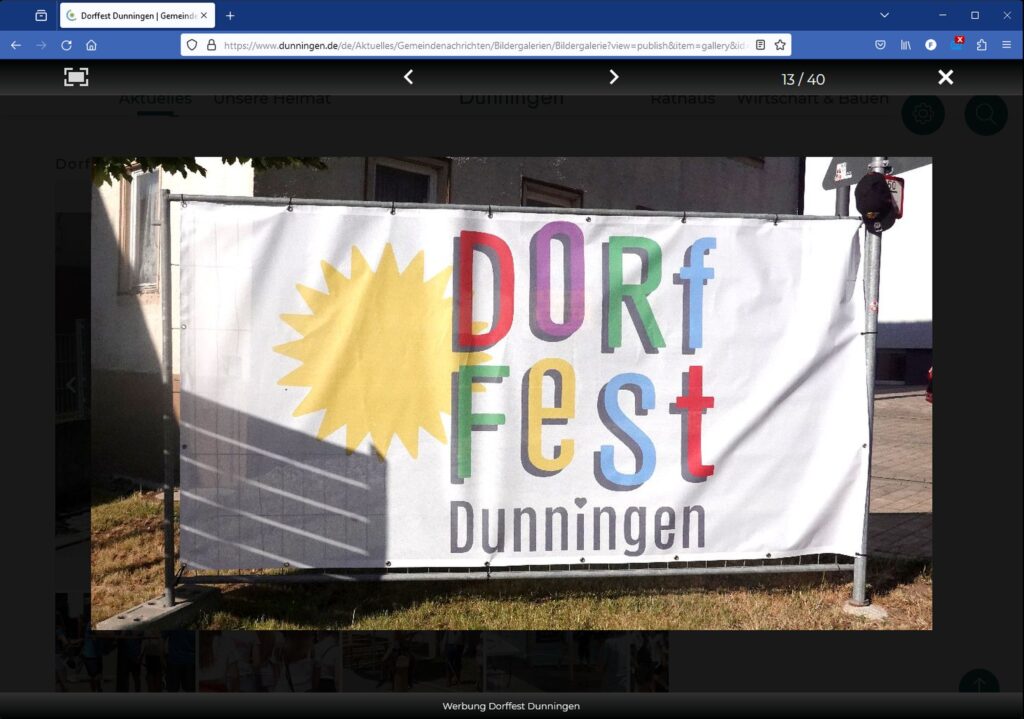Viewport: 1024px width, 719px height.
Task: Show site security lock information
Action: [211, 45]
